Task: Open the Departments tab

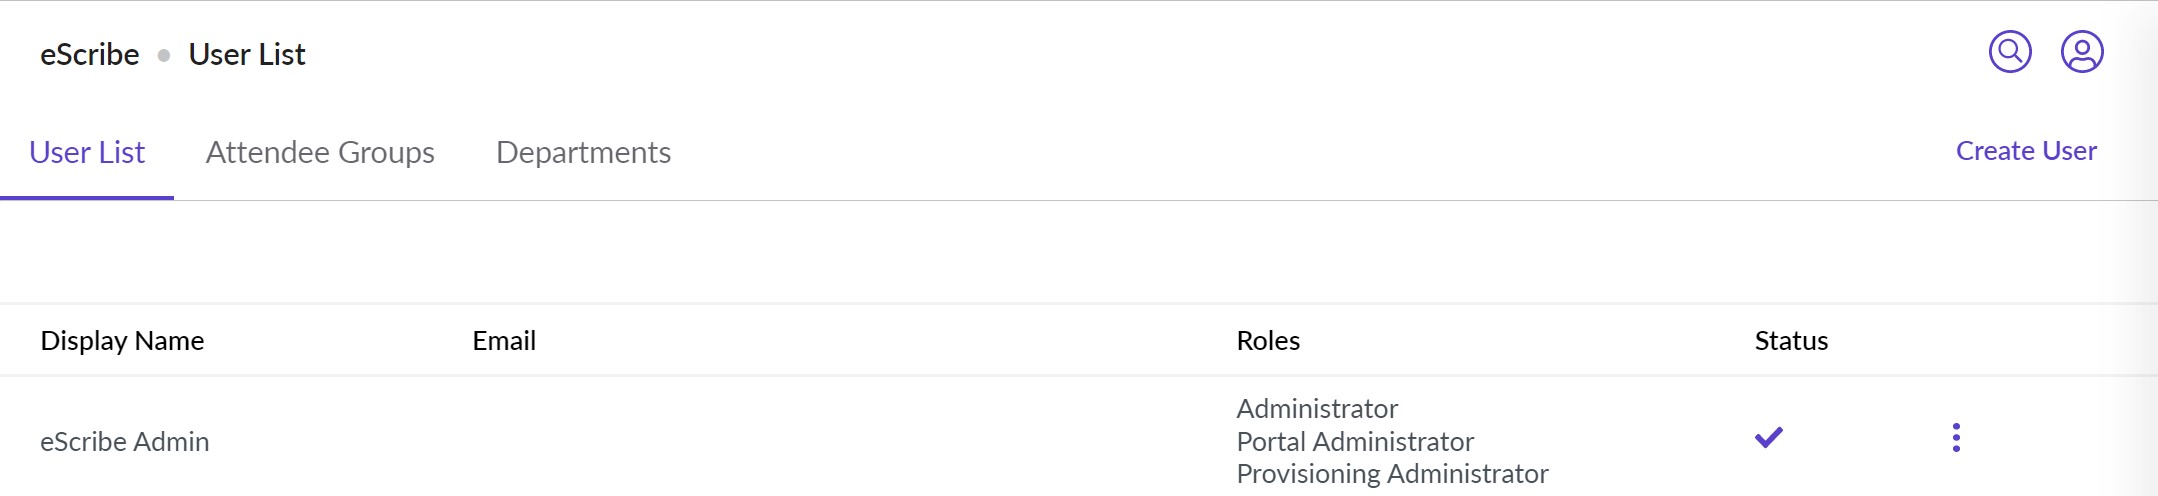Action: point(583,152)
